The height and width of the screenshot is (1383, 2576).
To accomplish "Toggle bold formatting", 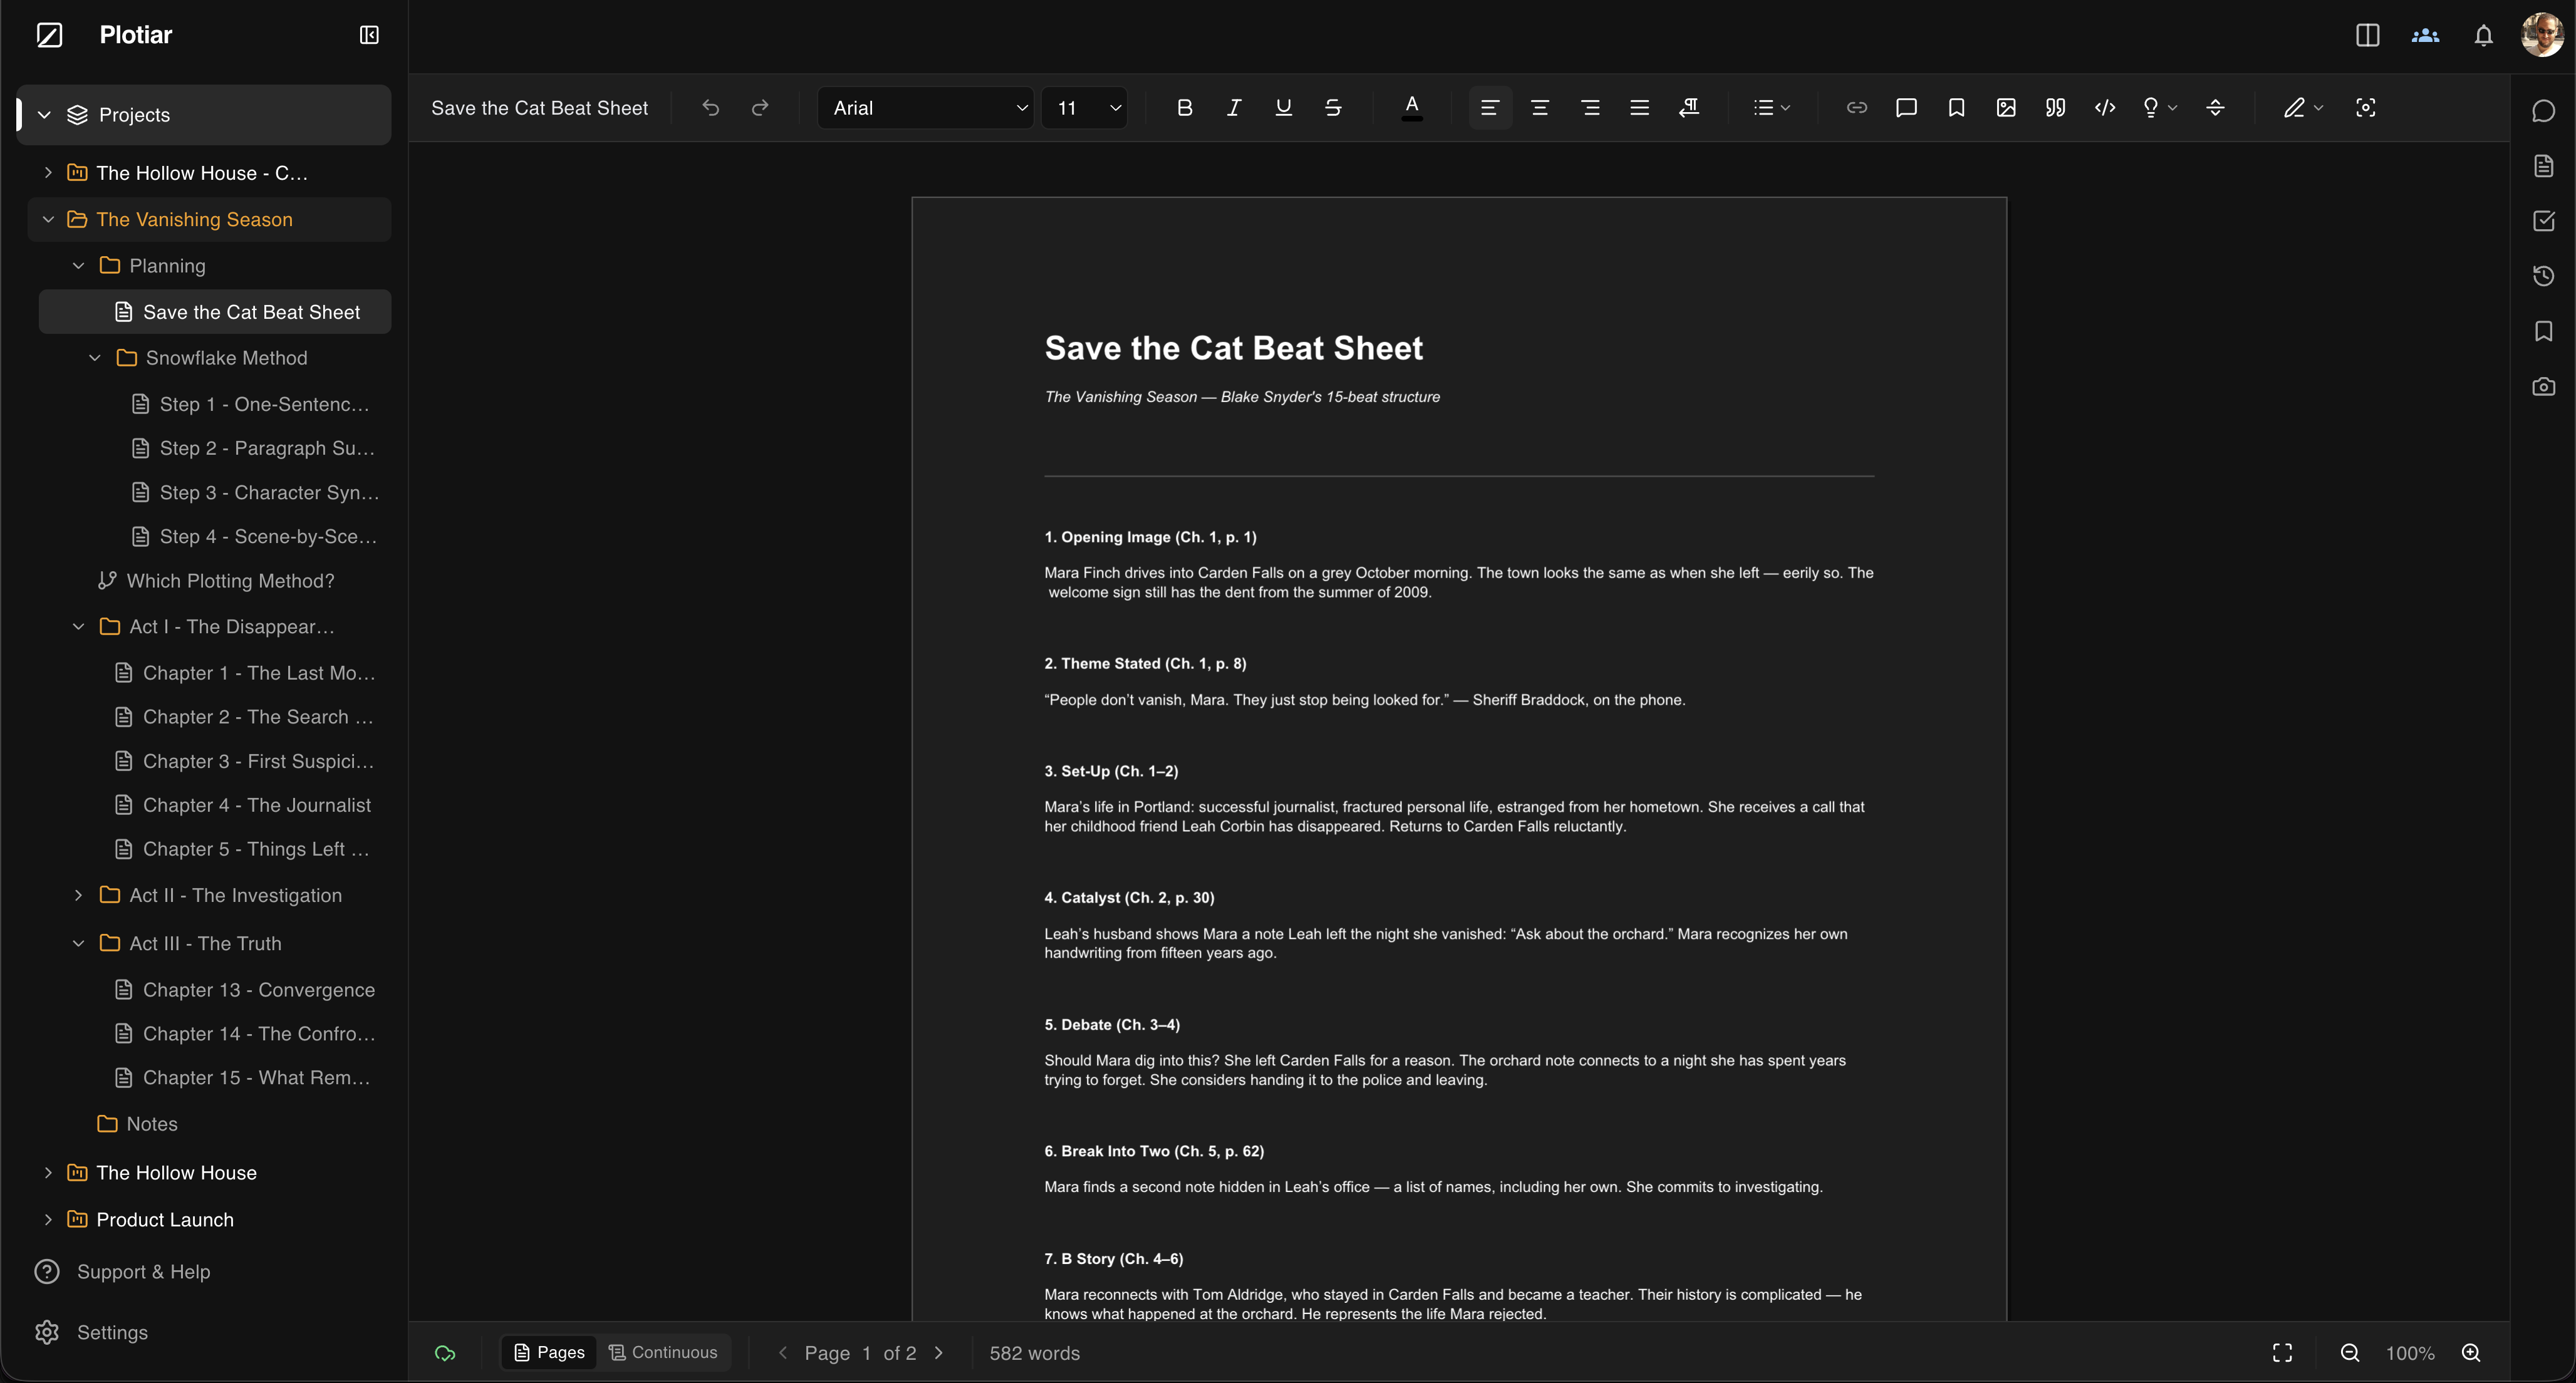I will pyautogui.click(x=1184, y=107).
